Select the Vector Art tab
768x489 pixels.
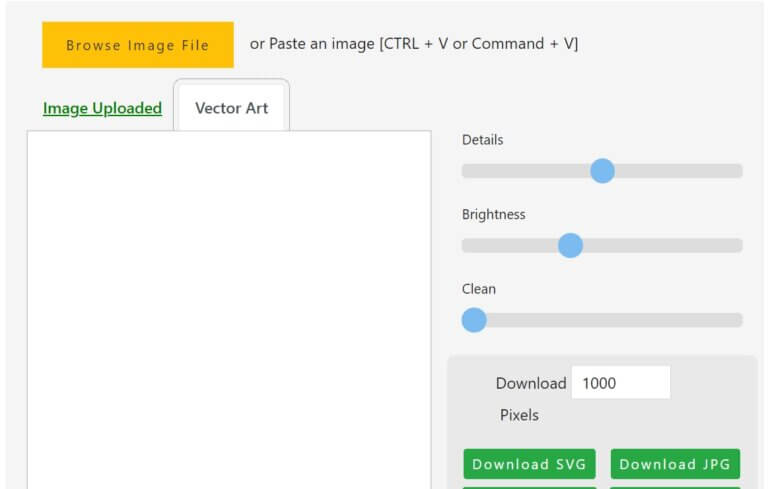coord(231,108)
